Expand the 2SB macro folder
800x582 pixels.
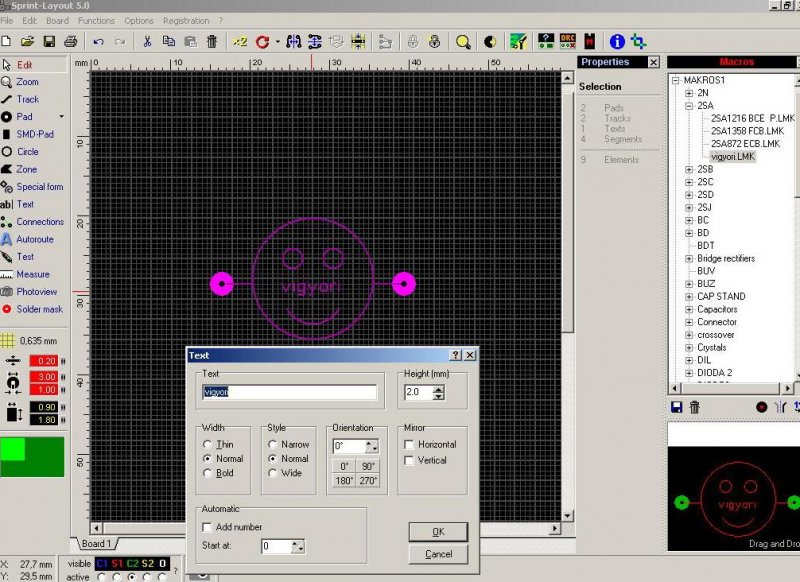689,170
